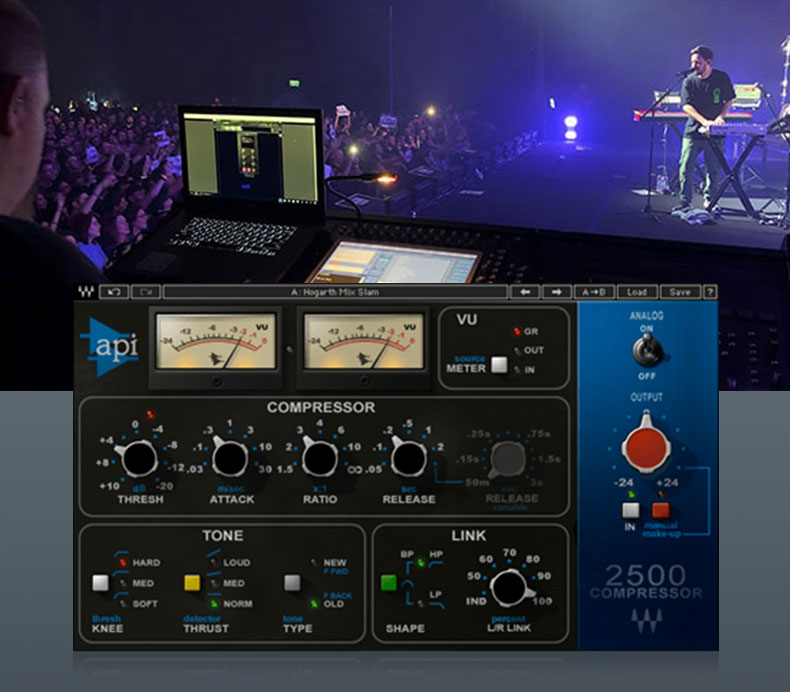790x692 pixels.
Task: Go to previous preset with left arrow
Action: point(525,292)
